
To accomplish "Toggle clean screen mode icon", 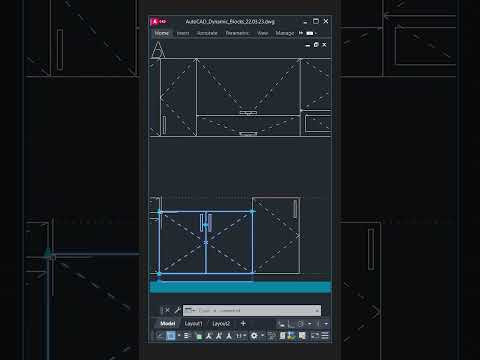I will [x=315, y=336].
